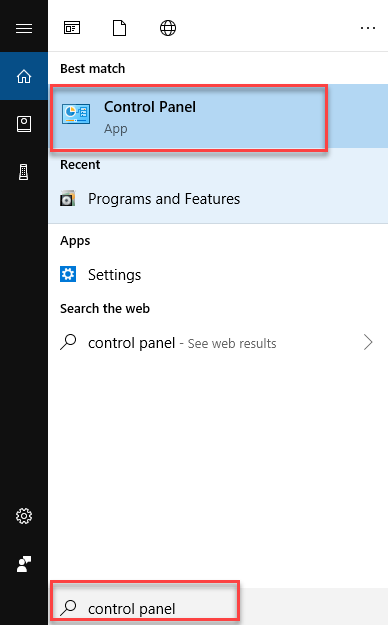Expand web results chevron for control panel

coord(368,342)
